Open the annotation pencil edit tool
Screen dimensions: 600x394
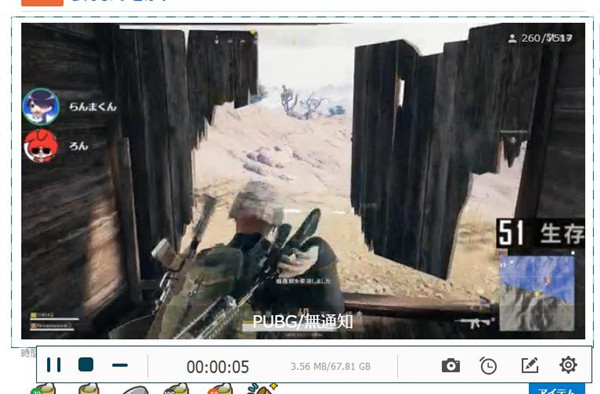[x=530, y=365]
